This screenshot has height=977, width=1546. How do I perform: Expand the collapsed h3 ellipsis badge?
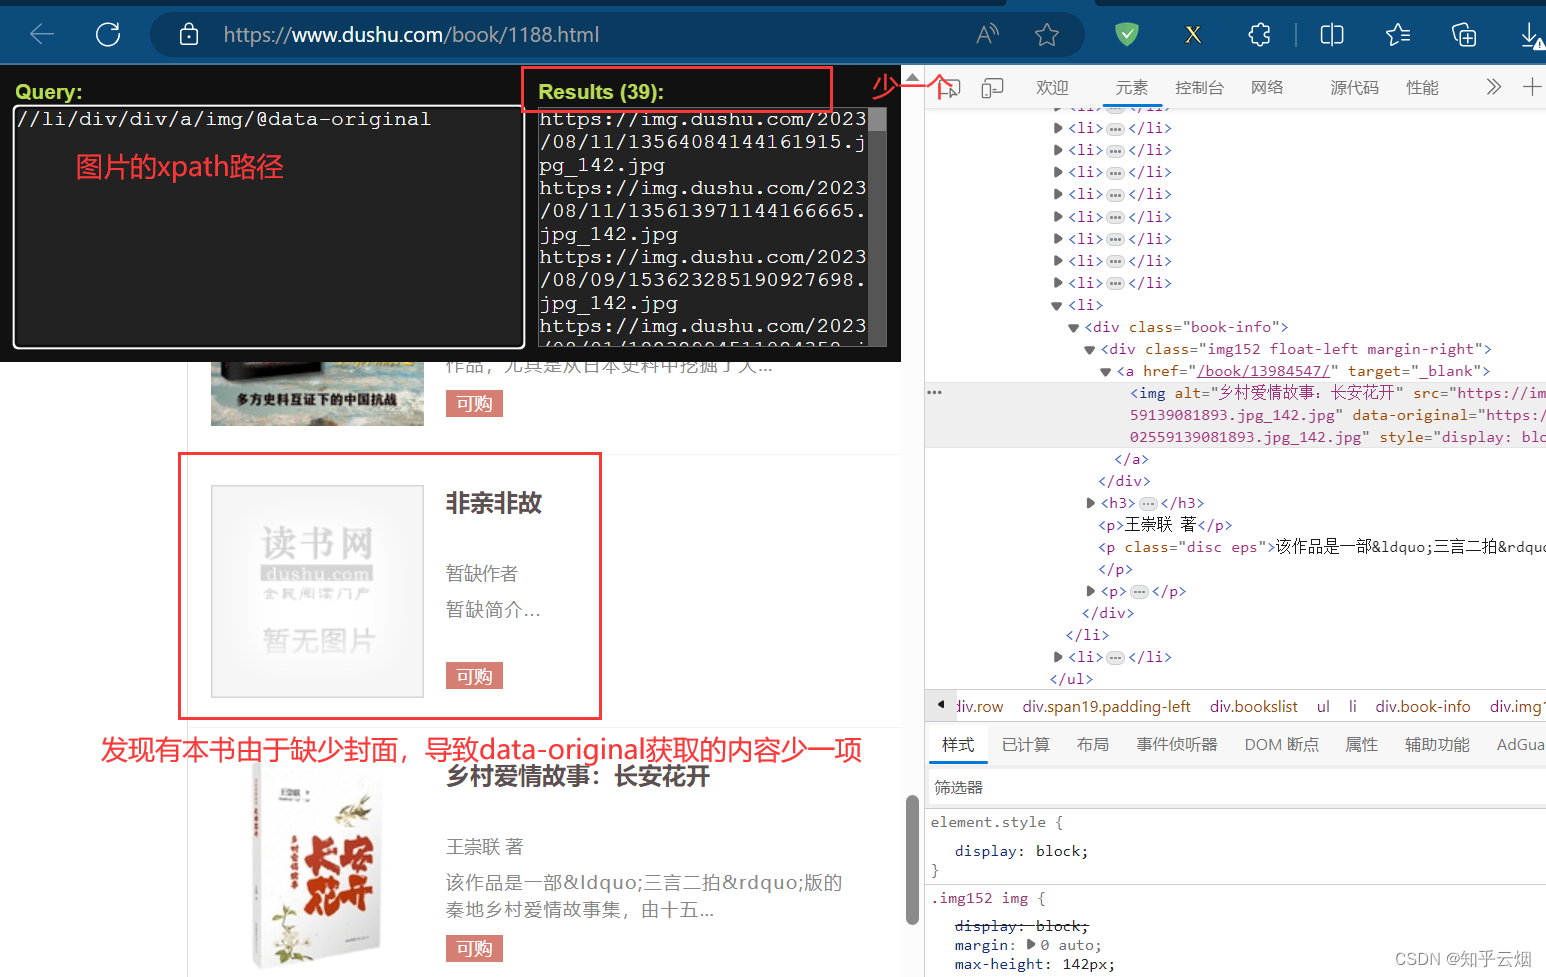(1148, 503)
